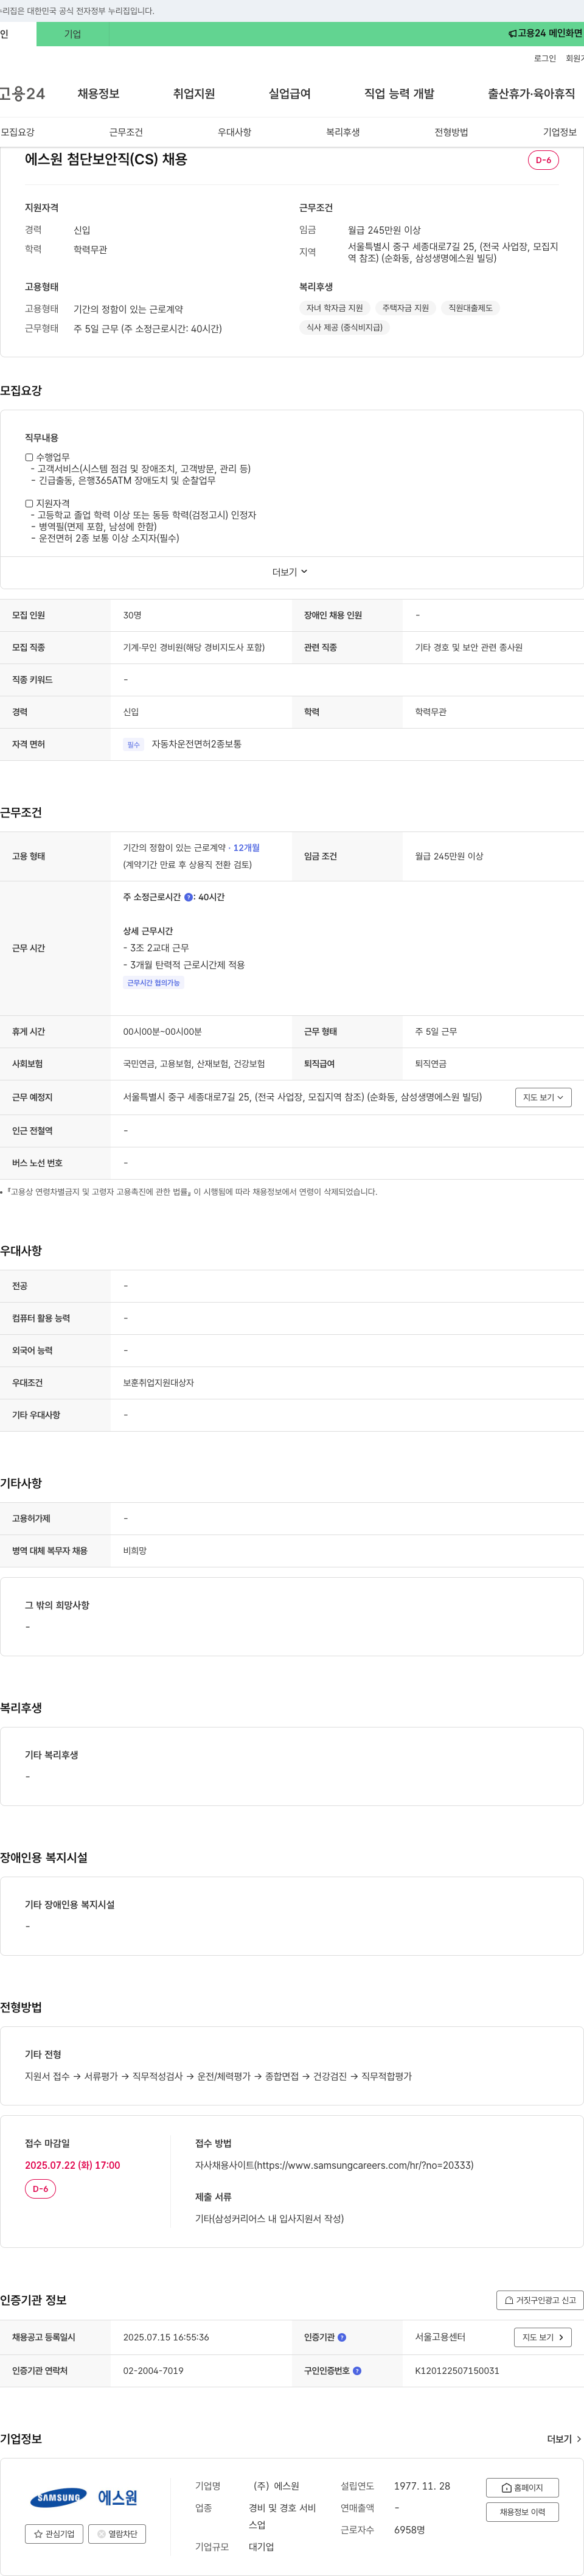The width and height of the screenshot is (584, 2576).
Task: Open the 직업 능력 개발 menu
Action: coord(399,94)
